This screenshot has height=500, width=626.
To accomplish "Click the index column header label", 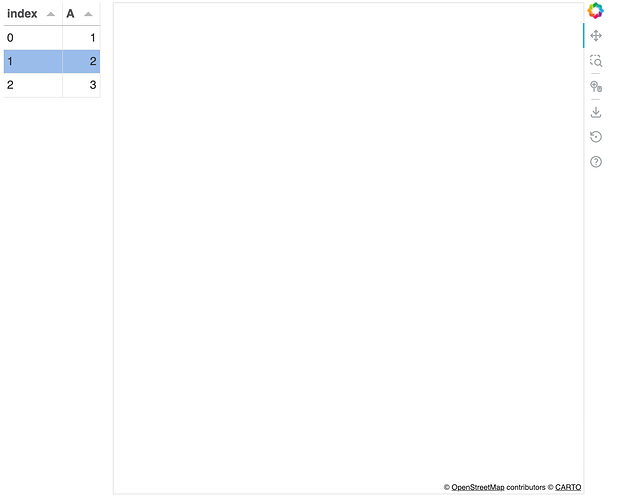I will coord(23,14).
